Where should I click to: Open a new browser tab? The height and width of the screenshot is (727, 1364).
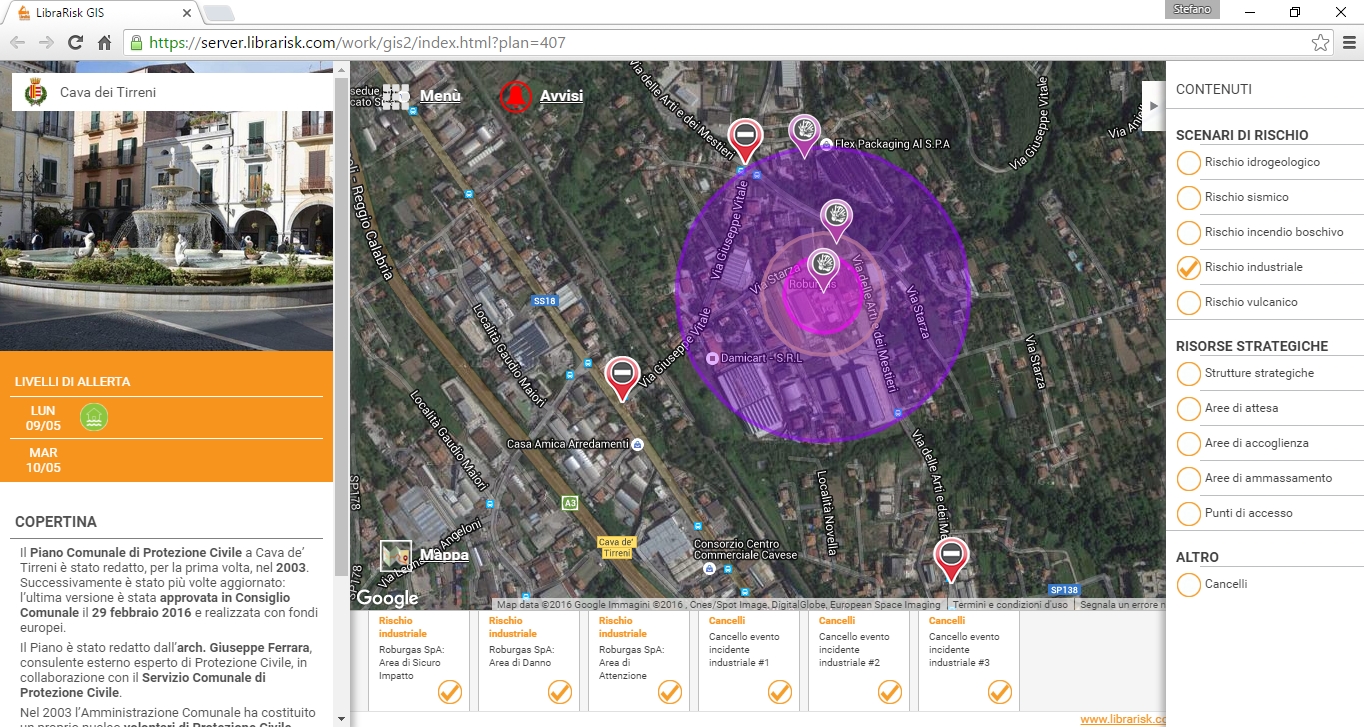point(219,13)
